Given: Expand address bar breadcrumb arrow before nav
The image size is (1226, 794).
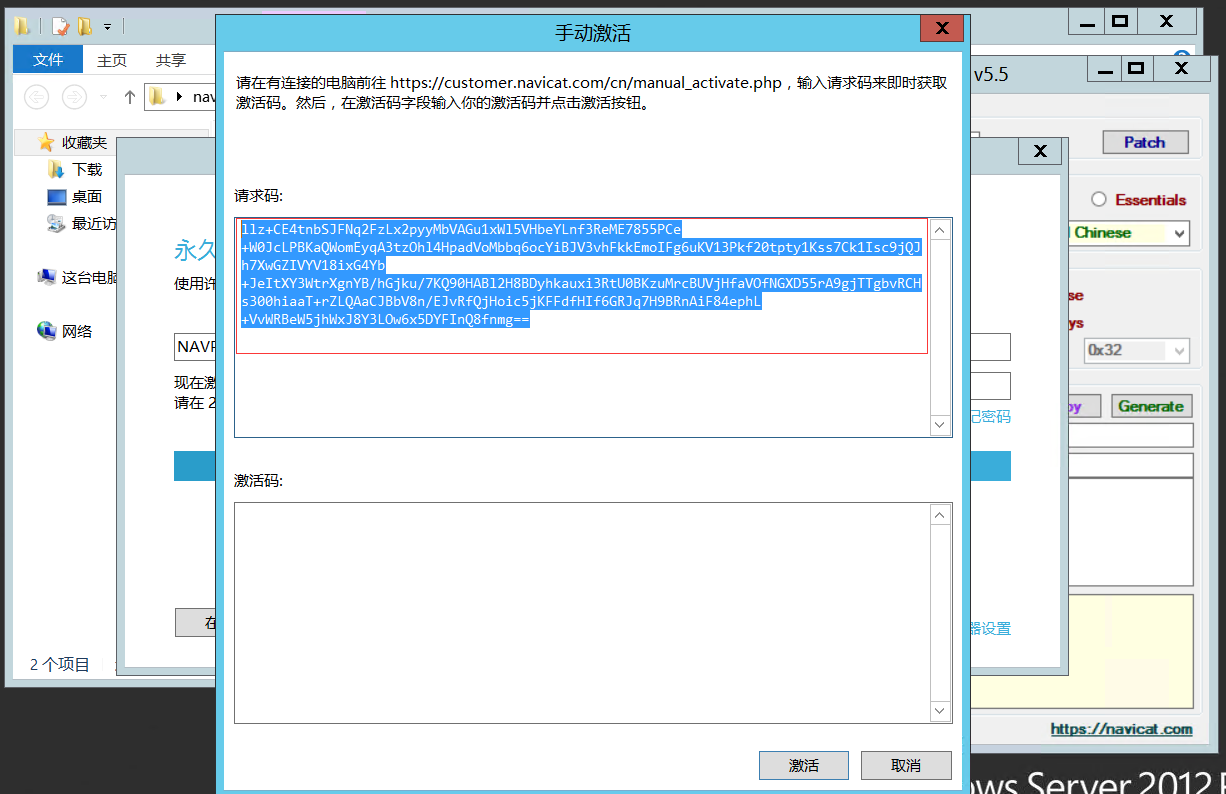Looking at the screenshot, I should tap(179, 97).
